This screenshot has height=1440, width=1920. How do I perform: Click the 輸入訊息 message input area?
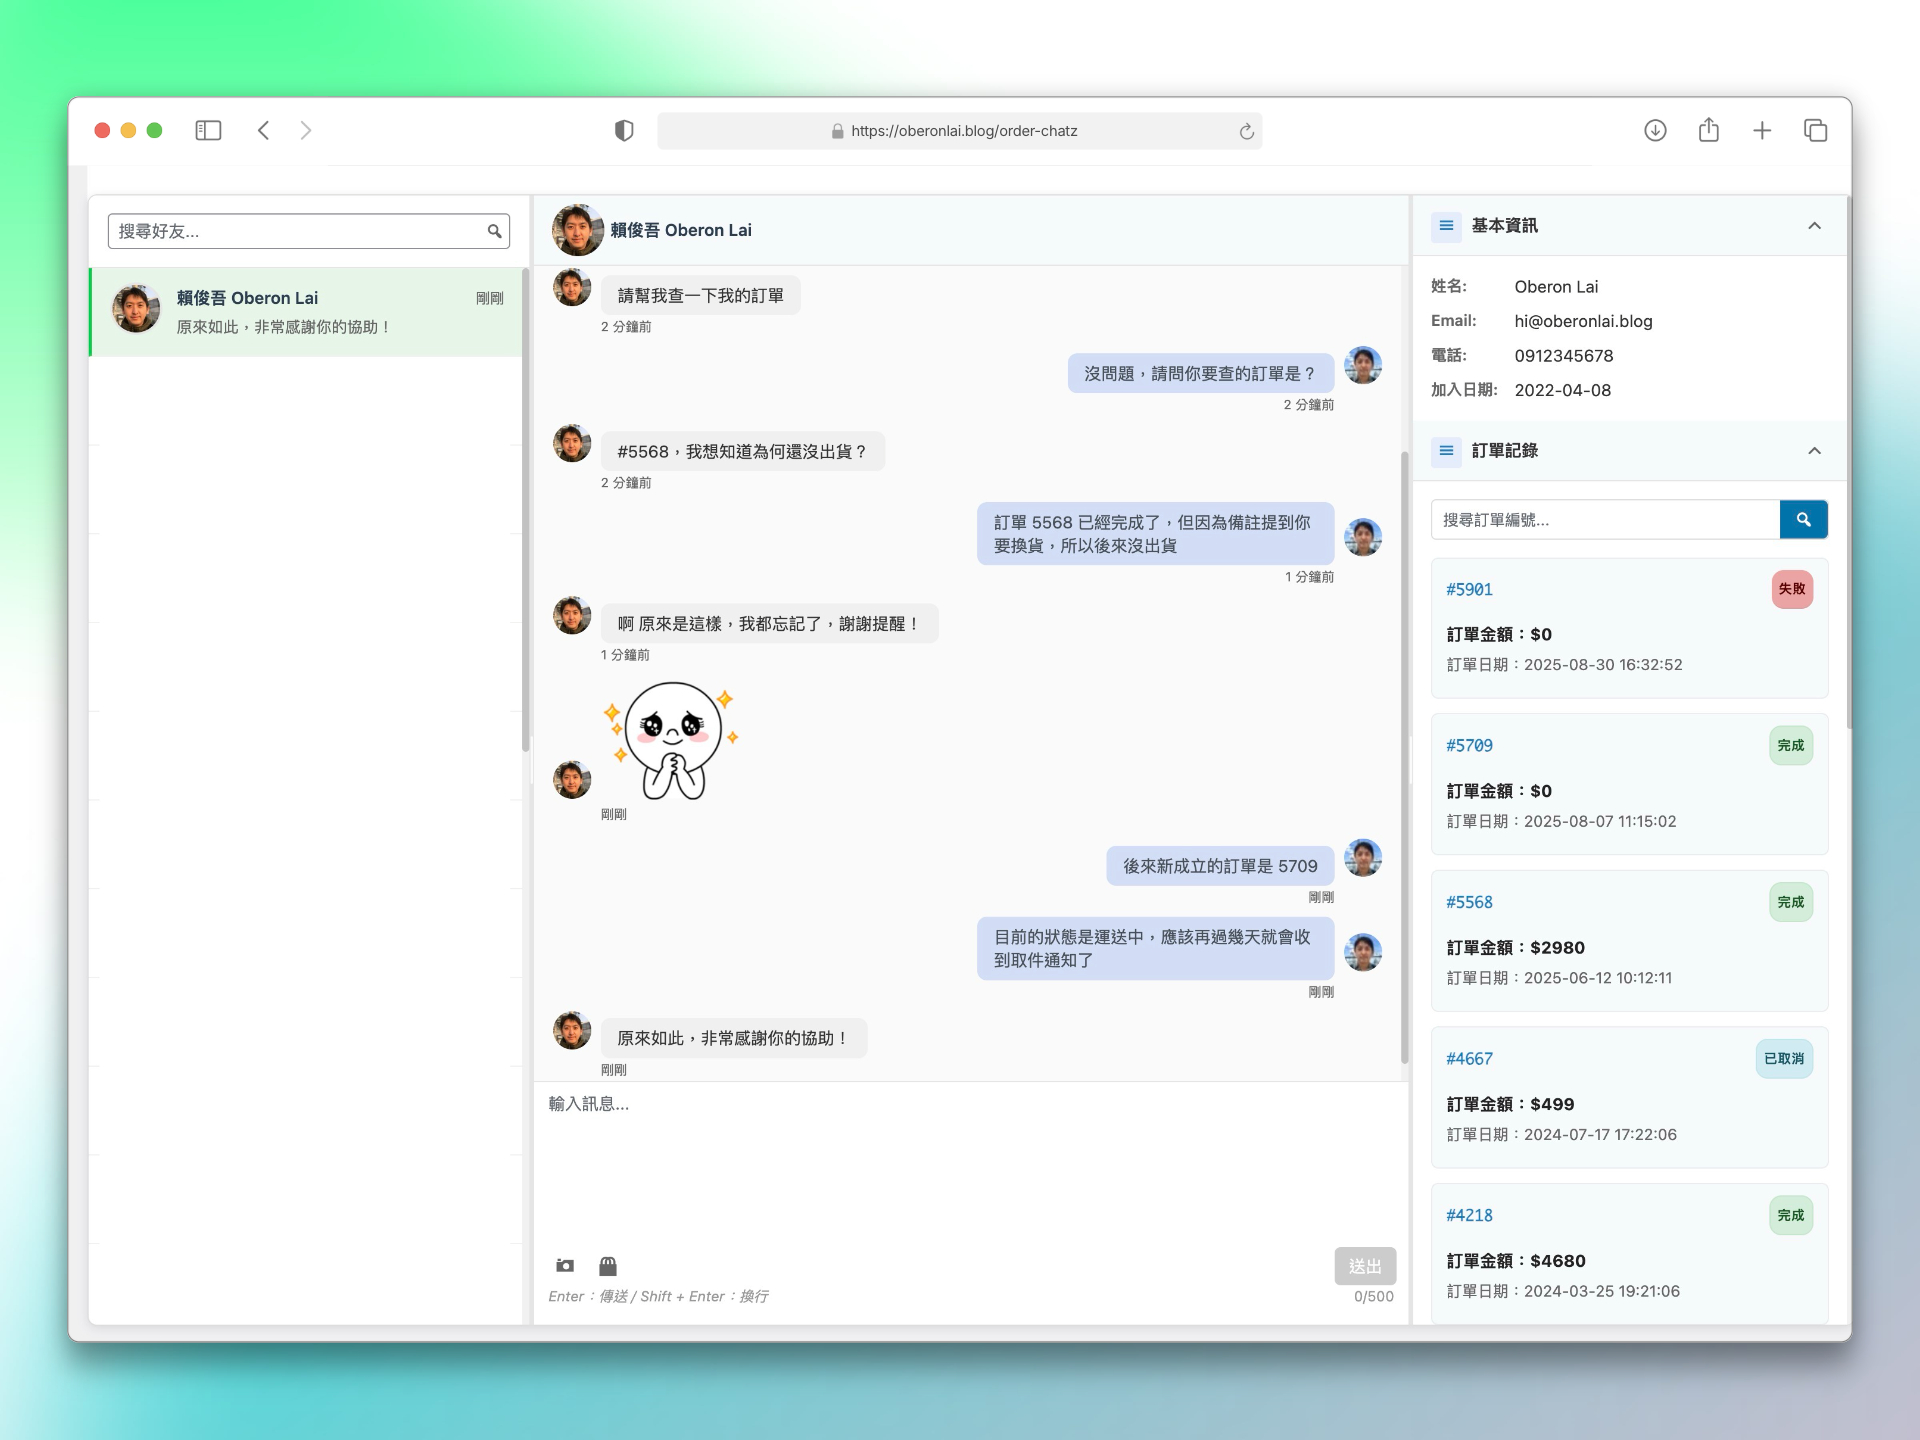(970, 1160)
